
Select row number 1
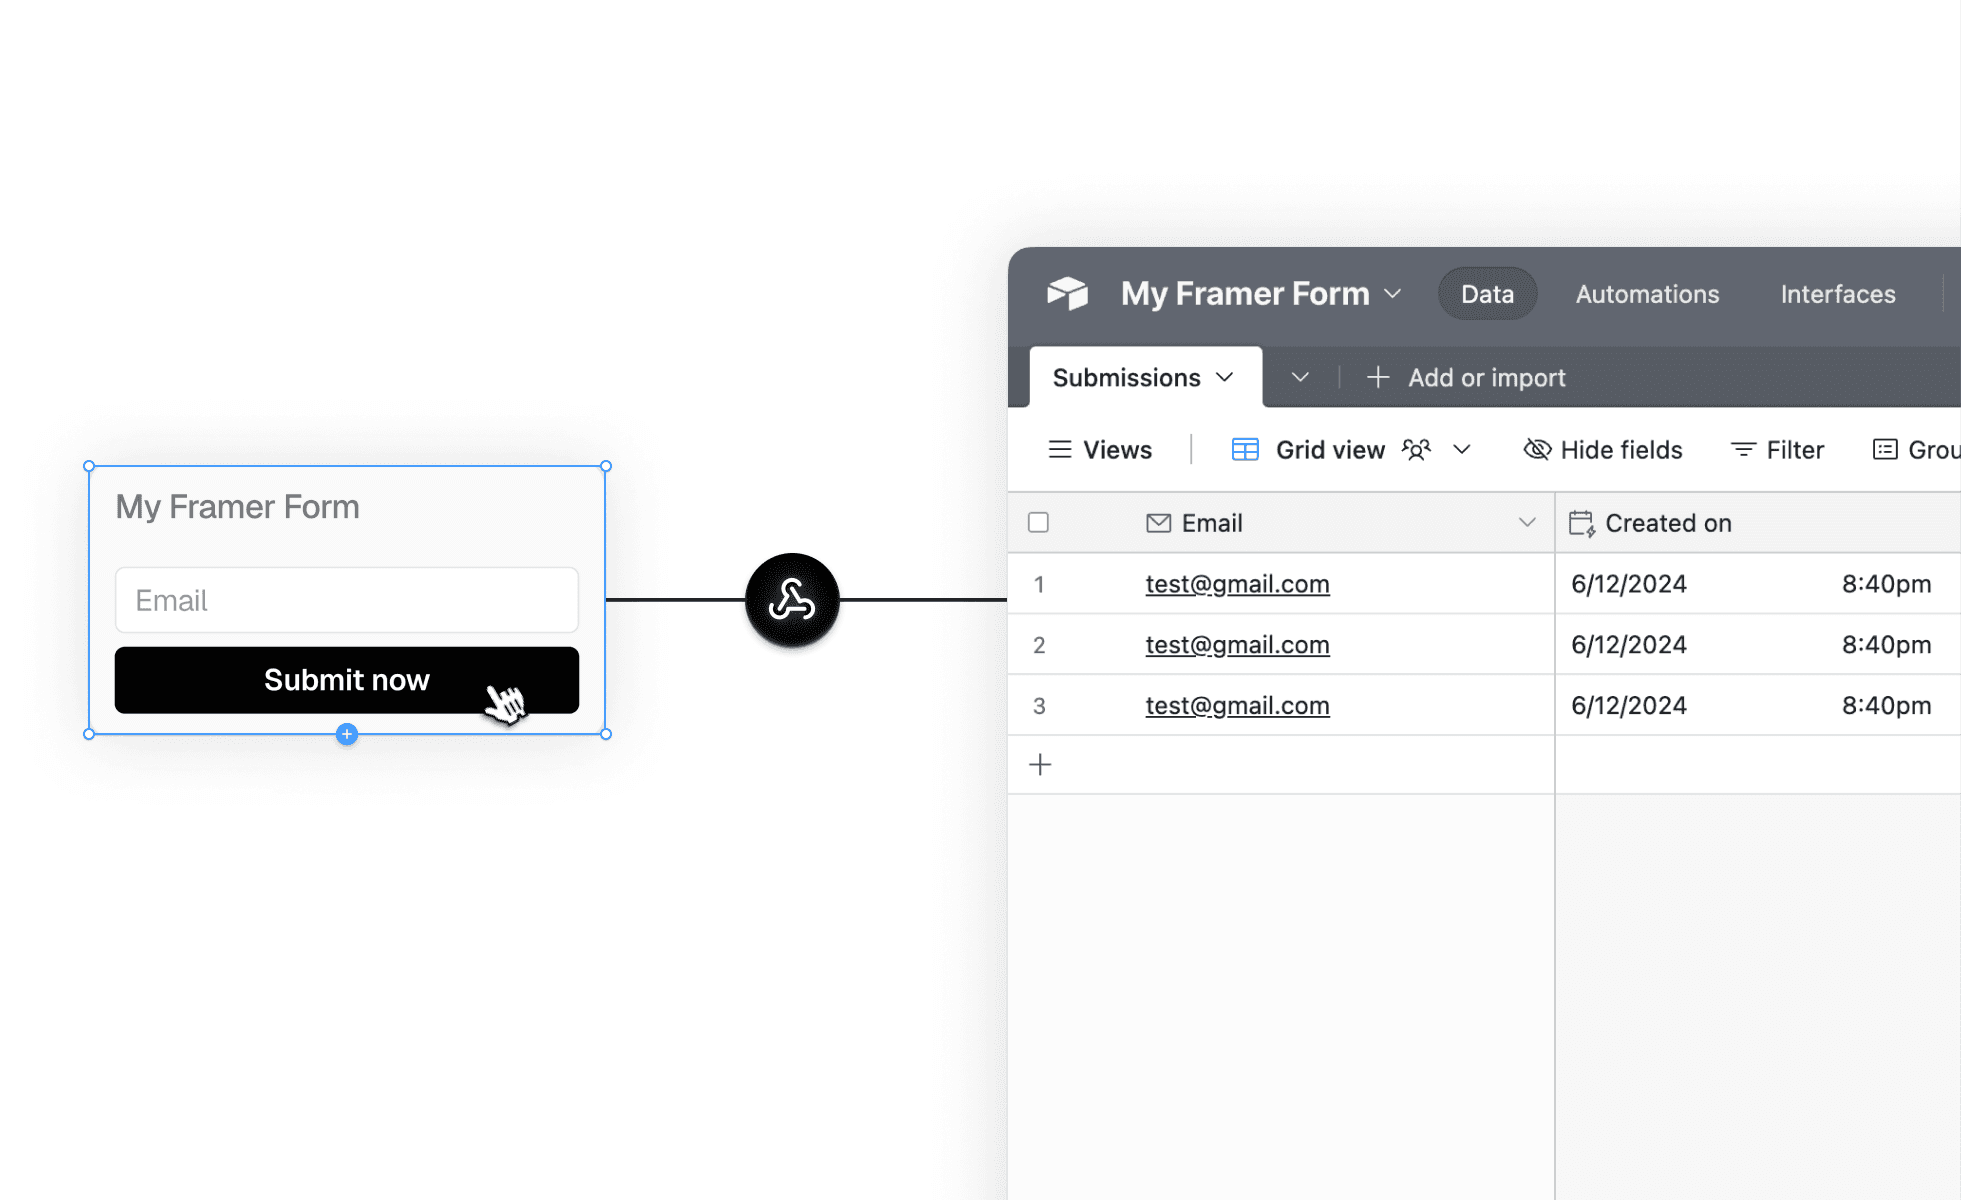pyautogui.click(x=1039, y=584)
